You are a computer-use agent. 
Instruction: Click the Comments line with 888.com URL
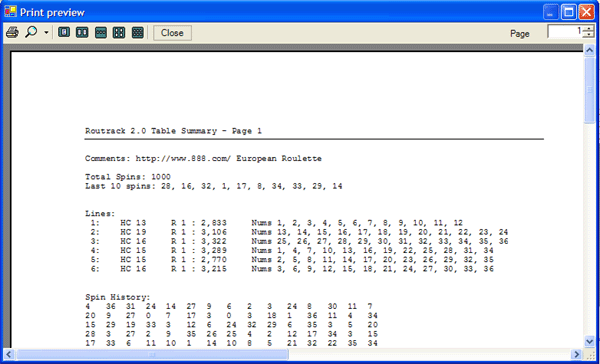pos(203,158)
